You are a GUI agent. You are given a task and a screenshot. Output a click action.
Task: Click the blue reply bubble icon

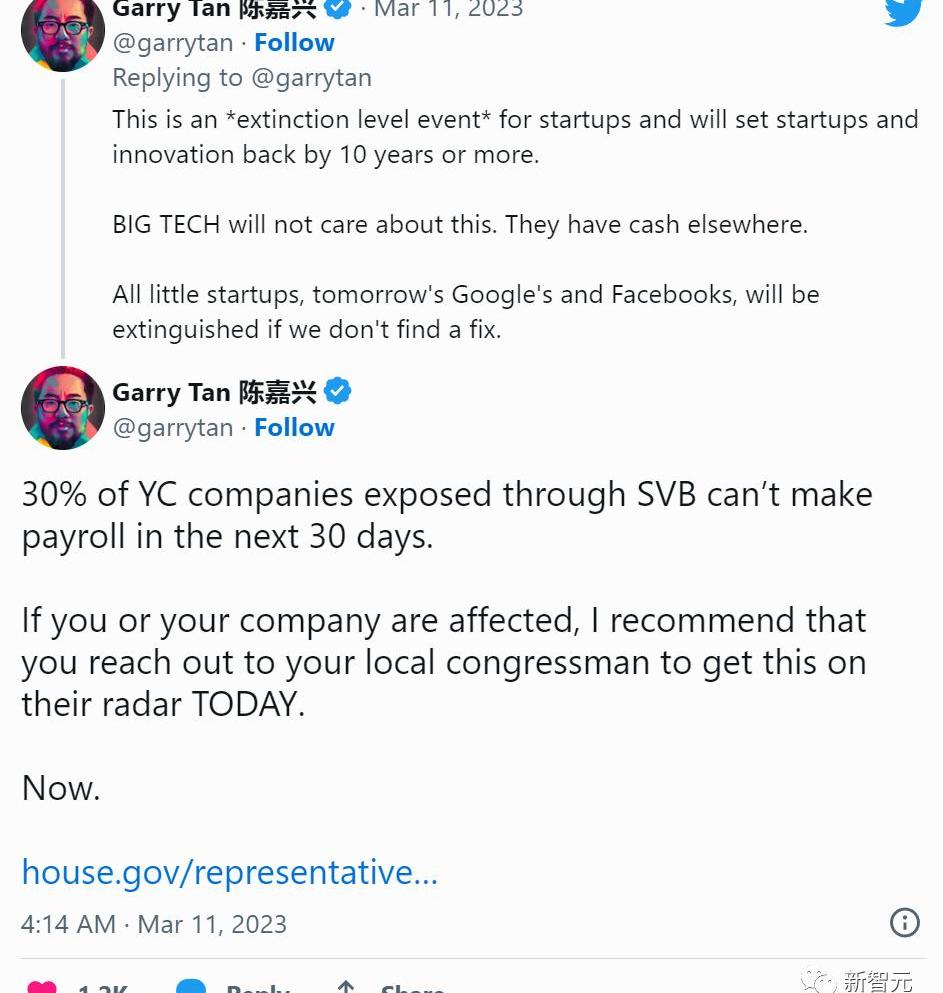pyautogui.click(x=191, y=986)
